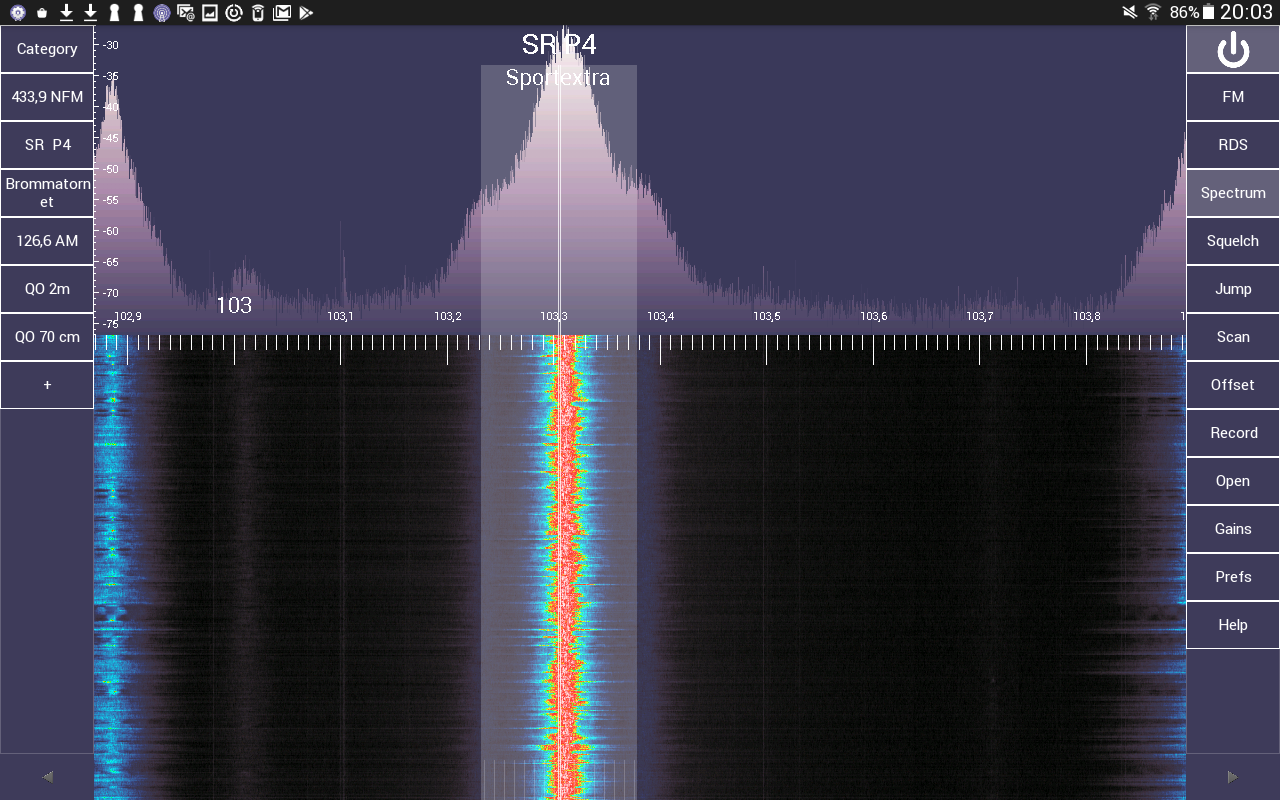Tap the power on/off icon
This screenshot has width=1280, height=800.
pos(1233,49)
